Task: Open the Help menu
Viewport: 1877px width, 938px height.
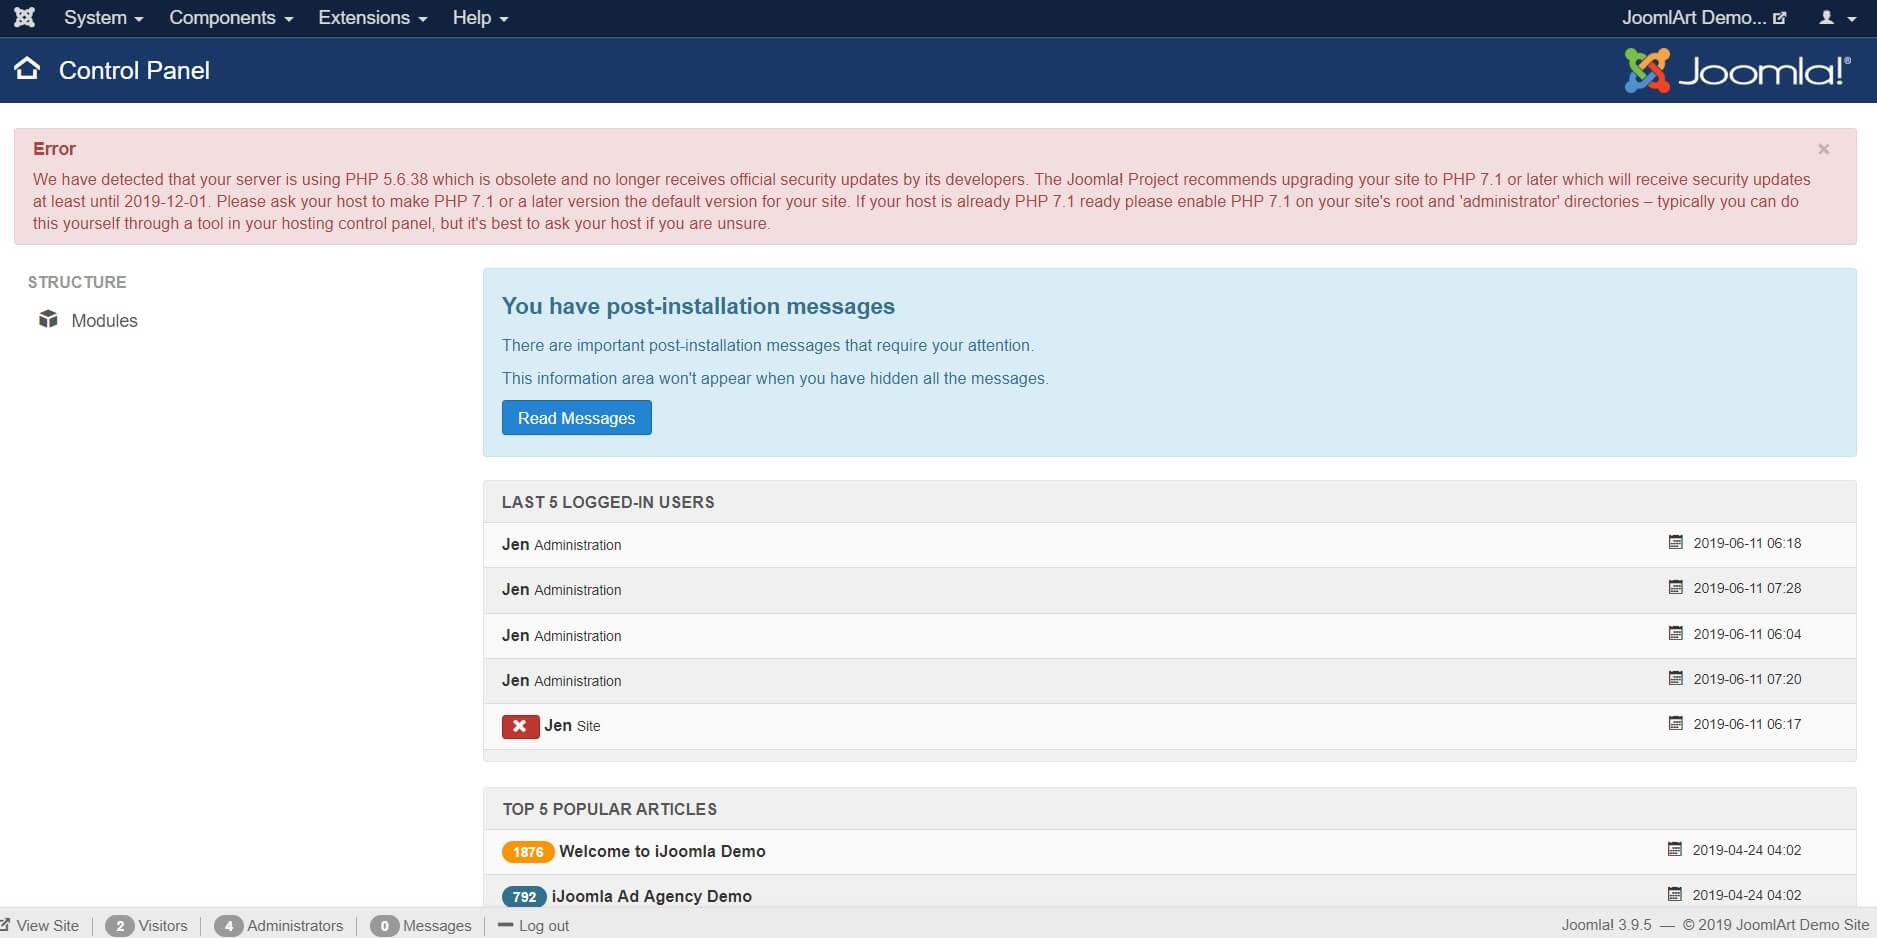Action: coord(480,18)
